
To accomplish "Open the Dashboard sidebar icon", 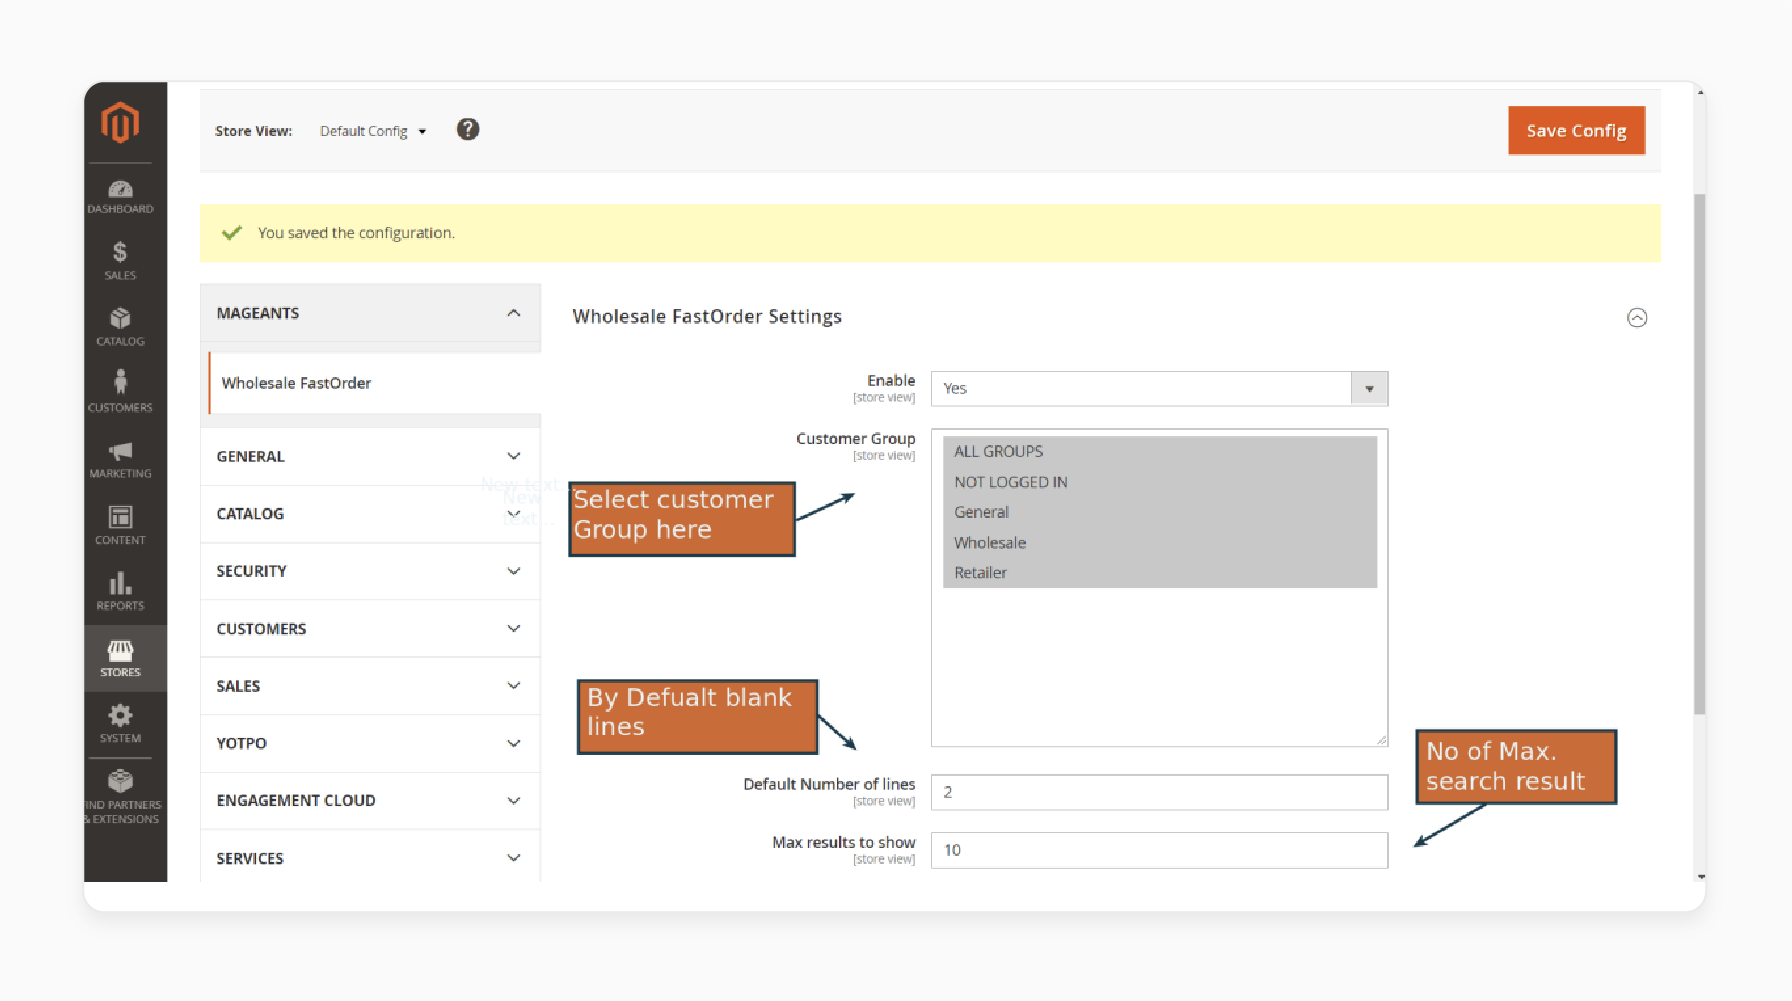I will point(120,196).
